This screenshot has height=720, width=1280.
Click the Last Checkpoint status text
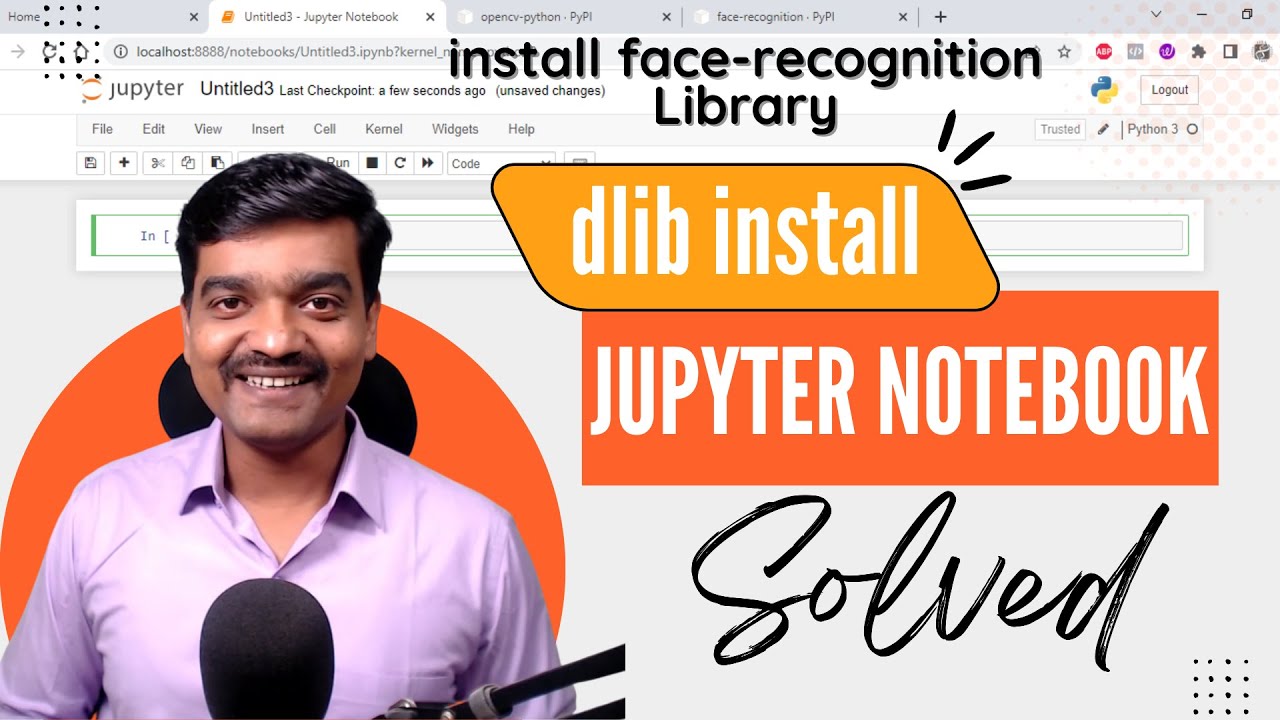tap(383, 91)
